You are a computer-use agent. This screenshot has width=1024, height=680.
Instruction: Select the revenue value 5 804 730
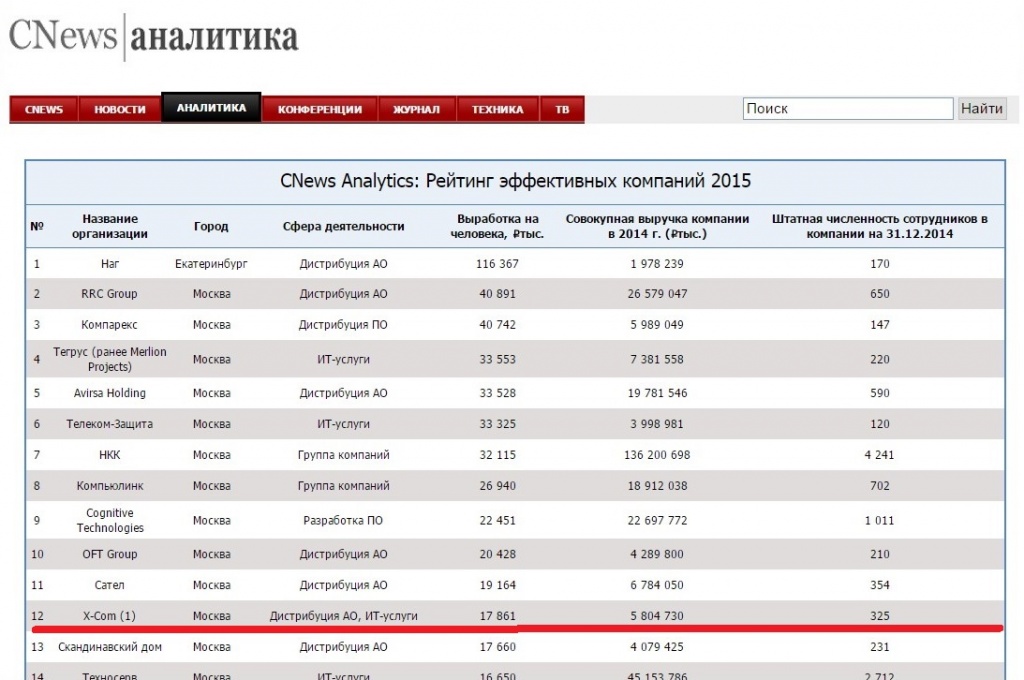[657, 616]
